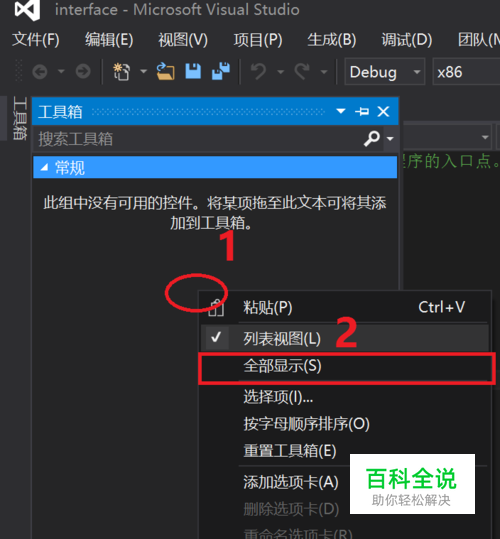Click the vertical 工具箱 side tab

coord(20,118)
